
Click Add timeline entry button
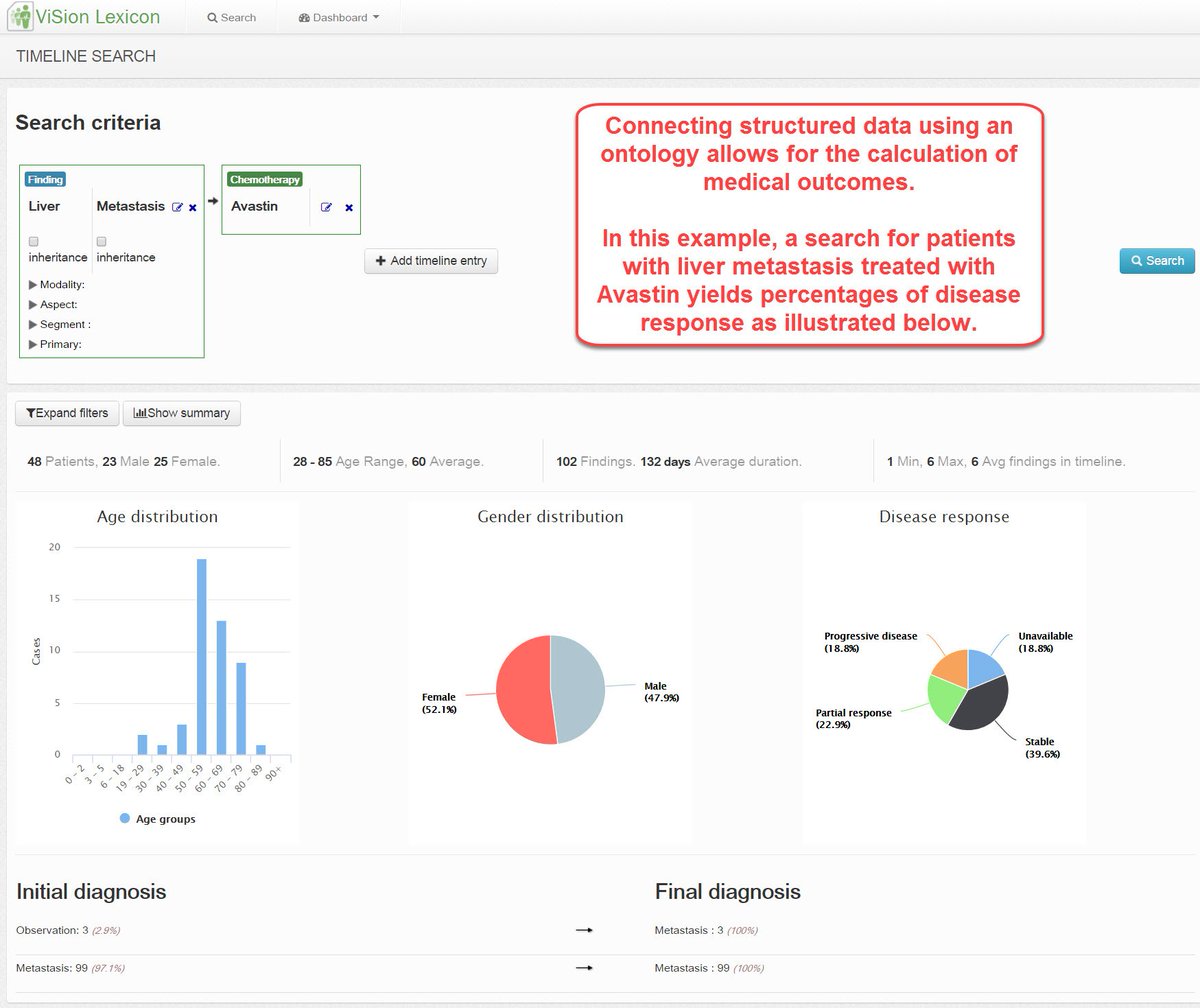point(431,261)
